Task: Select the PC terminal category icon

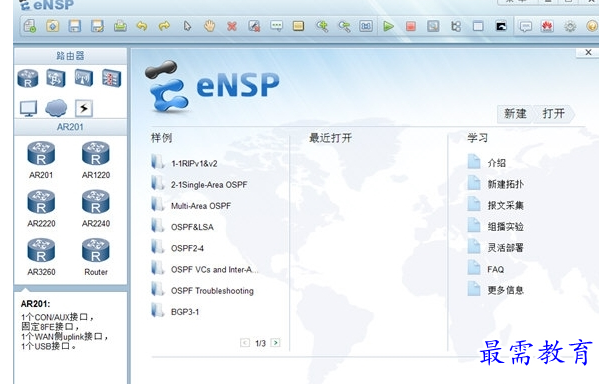Action: coord(28,108)
